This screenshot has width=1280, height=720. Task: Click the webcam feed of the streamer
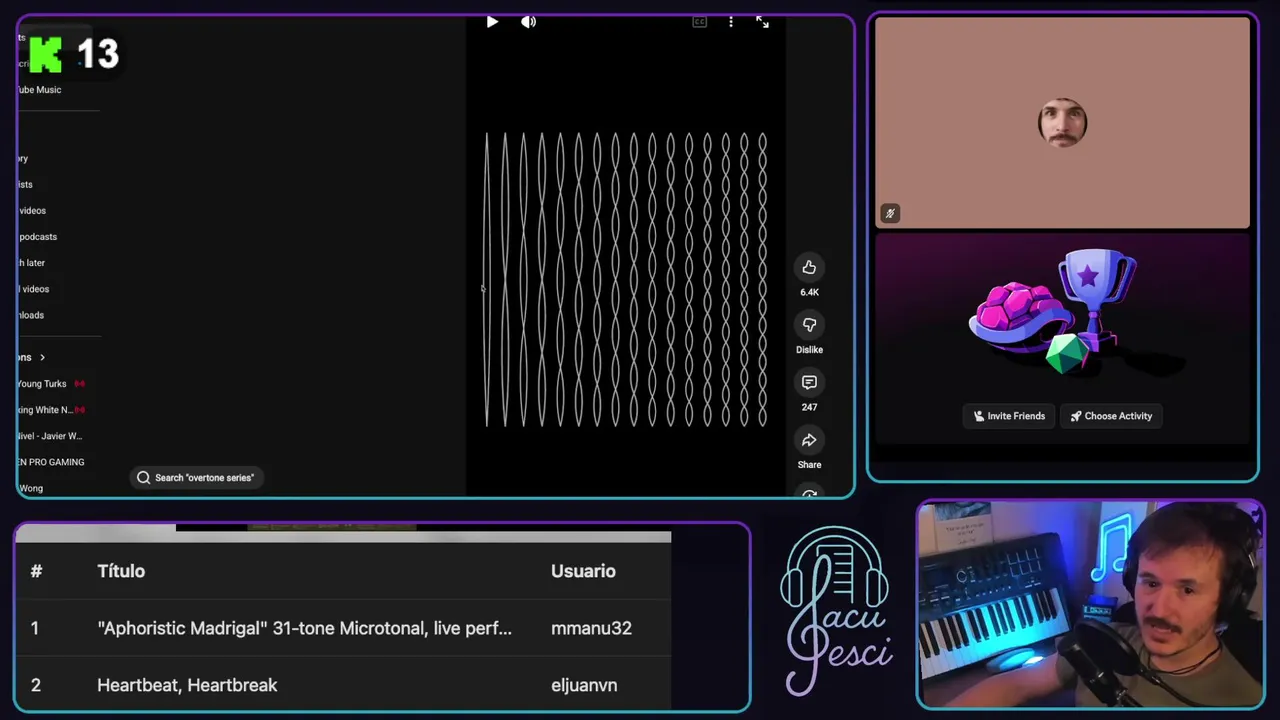point(1091,605)
